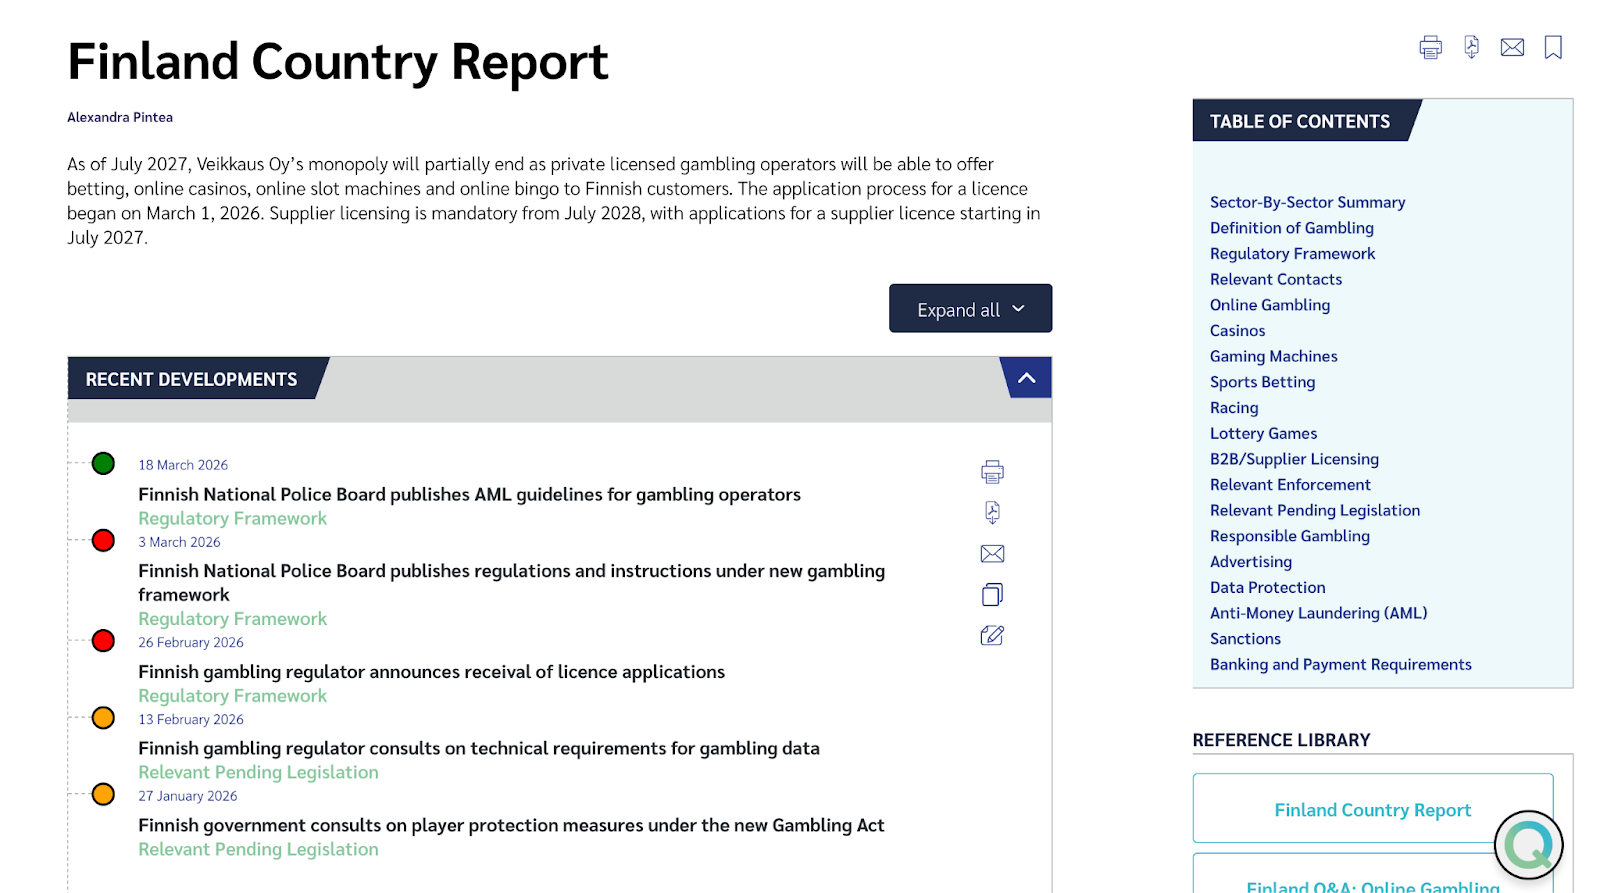The width and height of the screenshot is (1600, 893).
Task: Open Sports Betting contents link
Action: pos(1262,382)
